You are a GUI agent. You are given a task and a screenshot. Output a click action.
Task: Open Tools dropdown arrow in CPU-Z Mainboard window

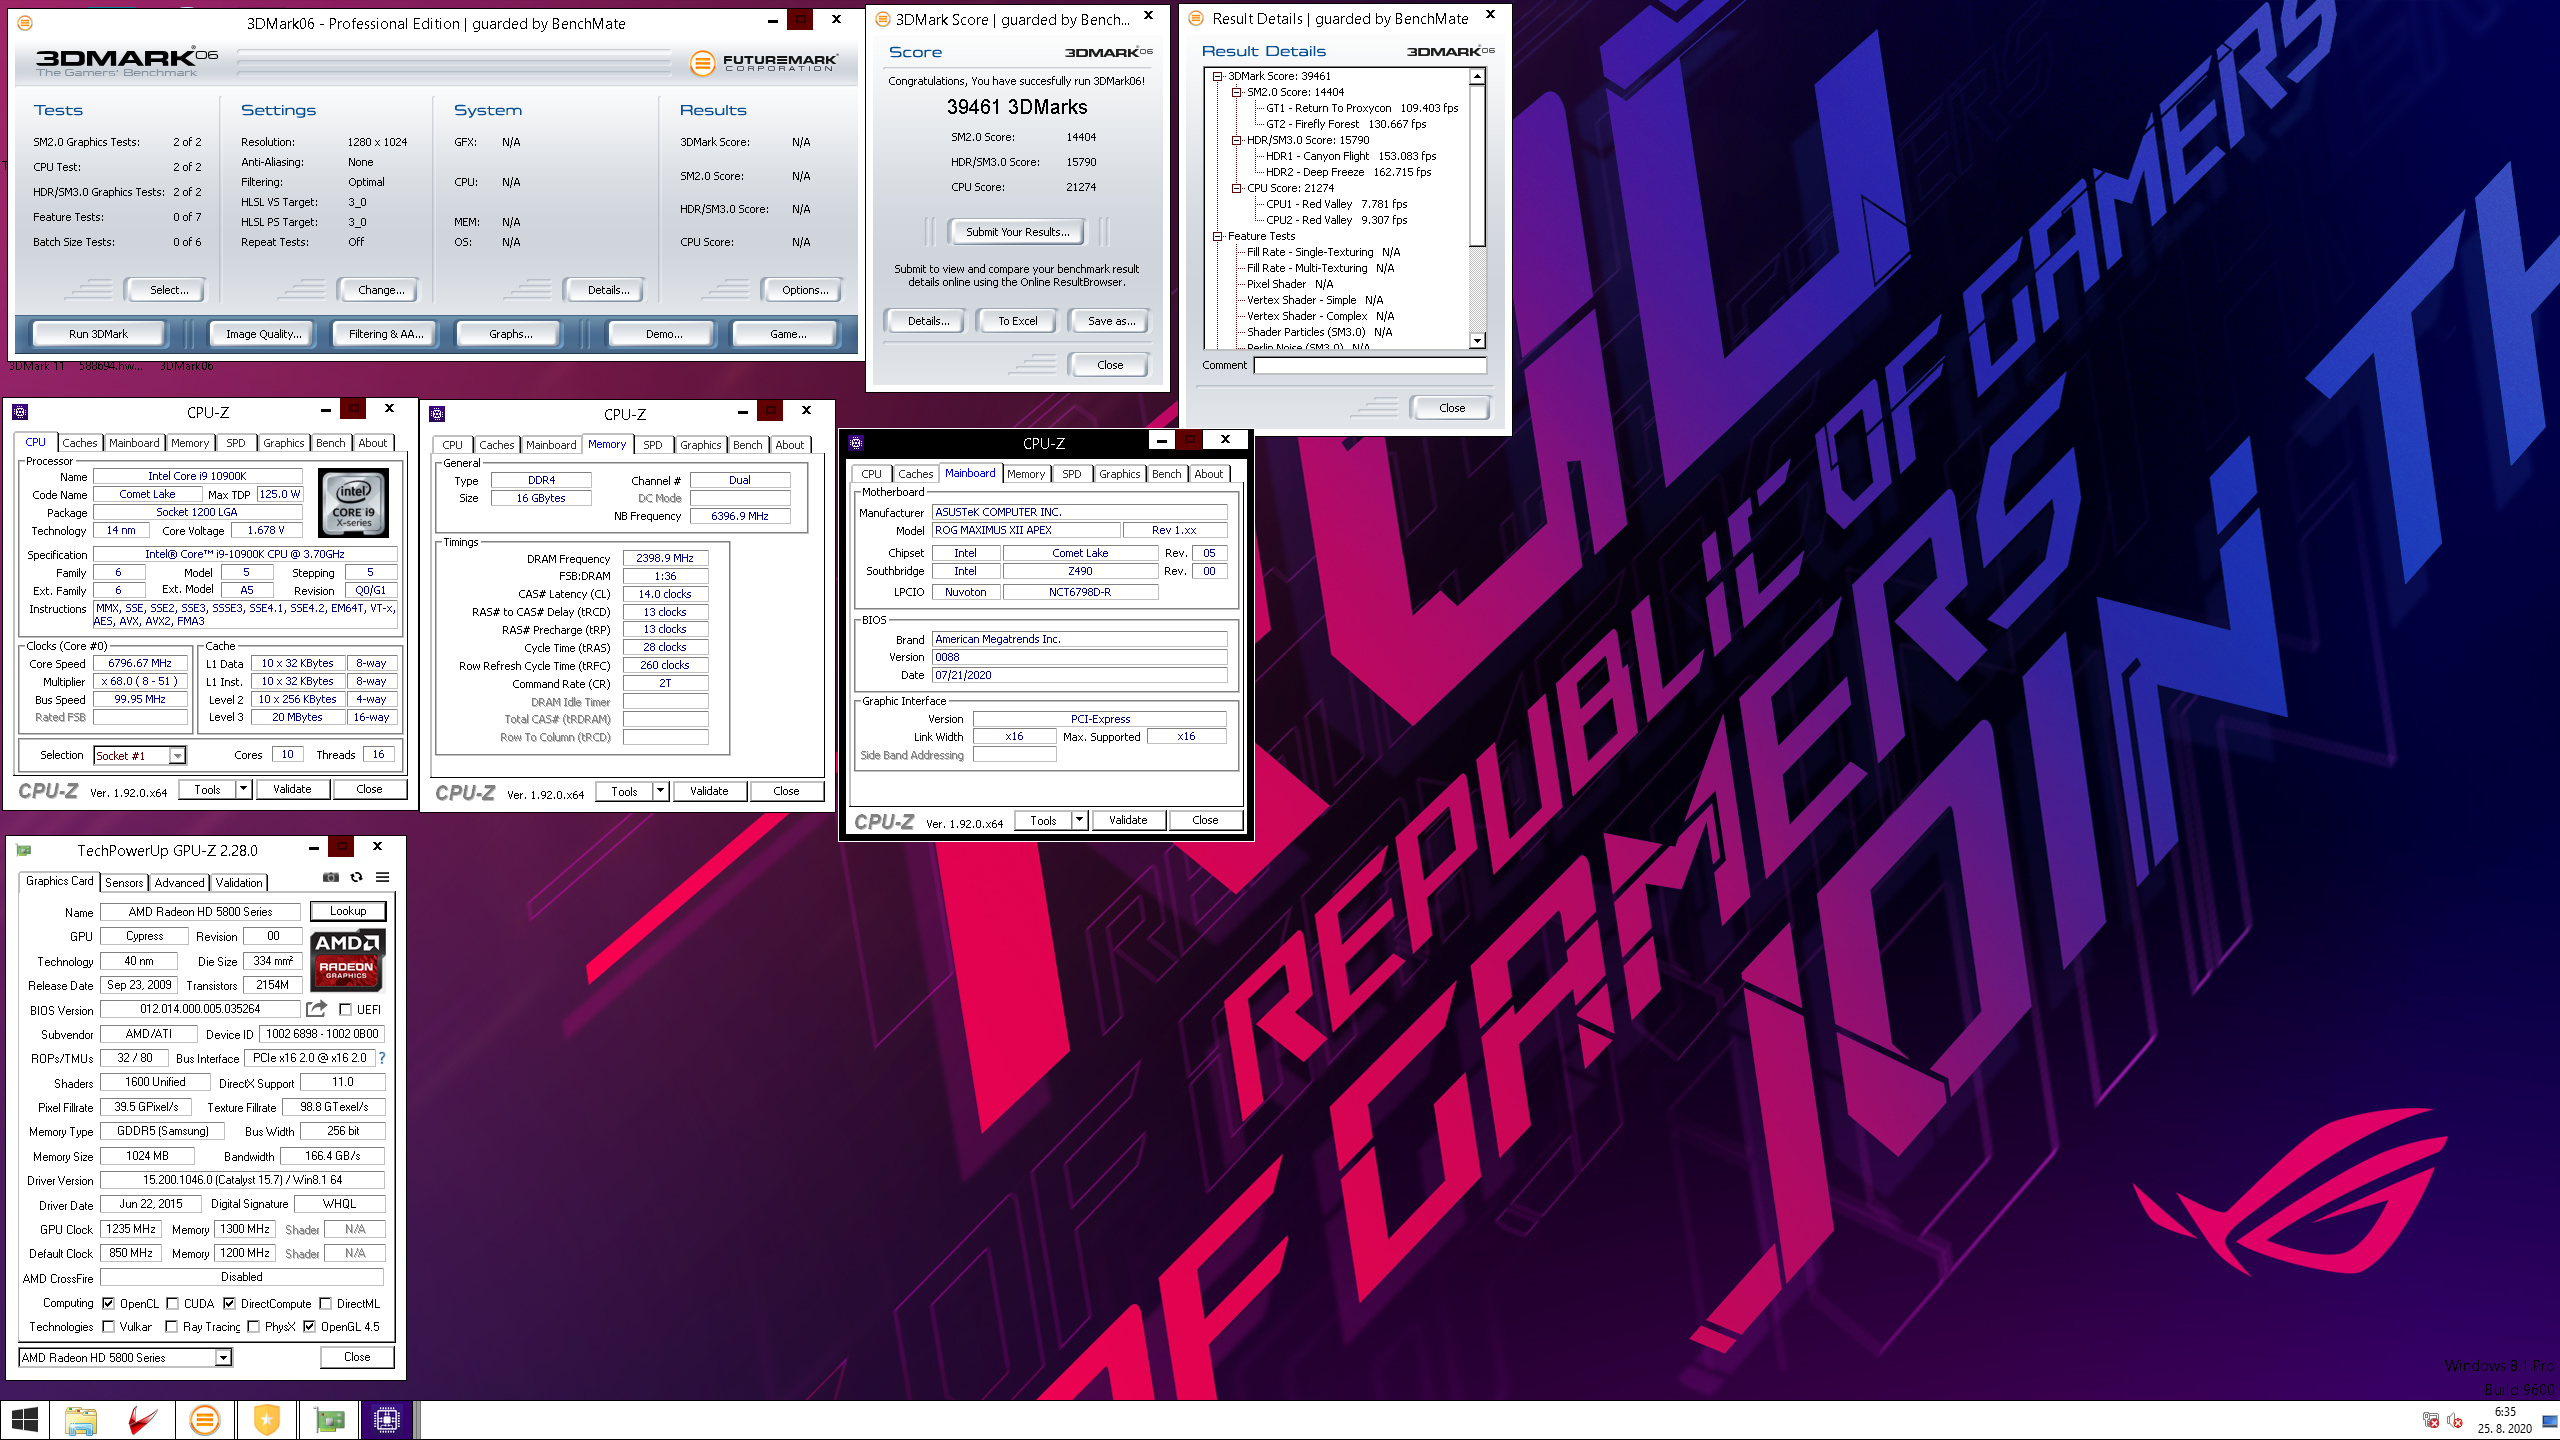(1079, 820)
